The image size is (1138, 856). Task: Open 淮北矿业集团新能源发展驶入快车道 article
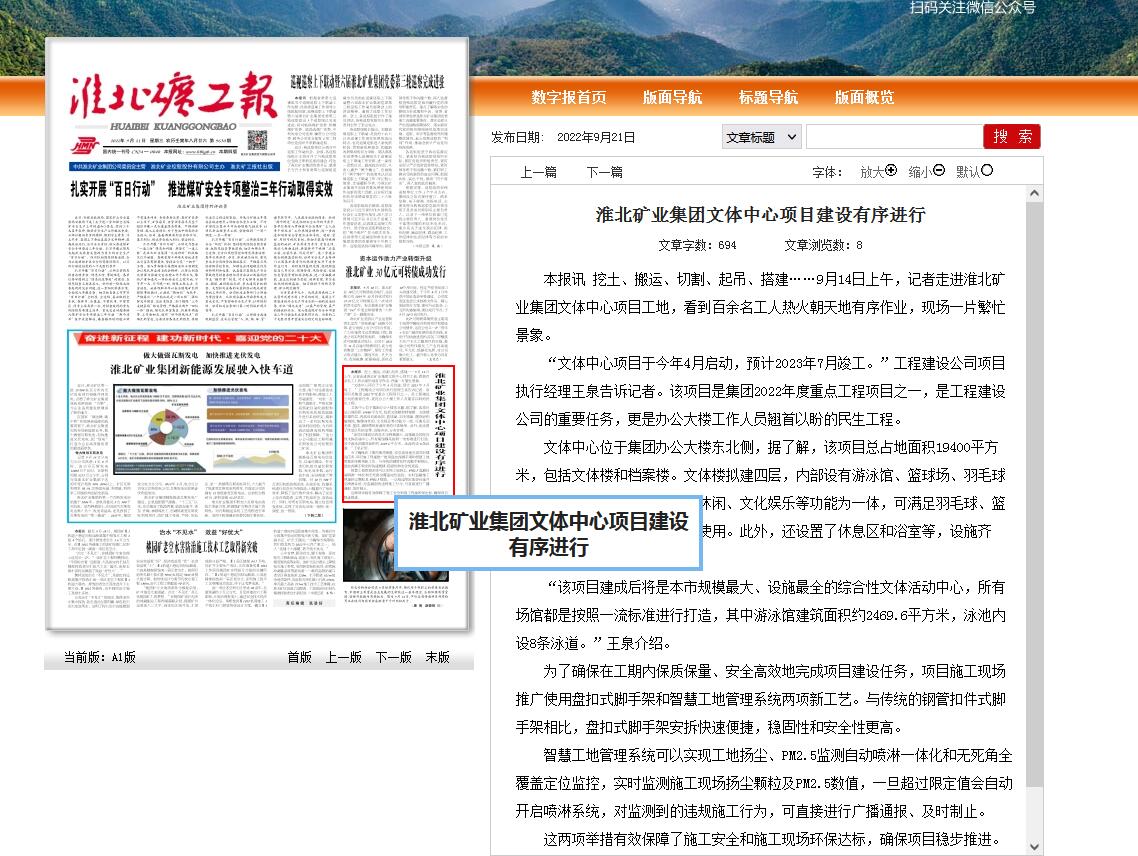click(201, 369)
